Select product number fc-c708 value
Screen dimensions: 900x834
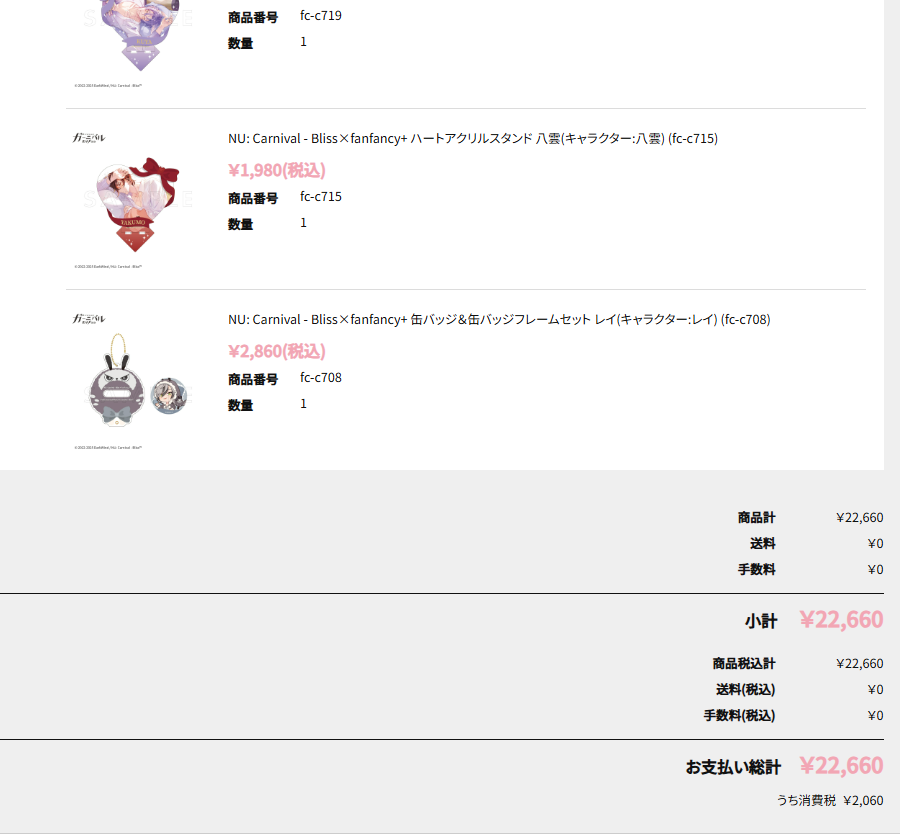pos(320,377)
